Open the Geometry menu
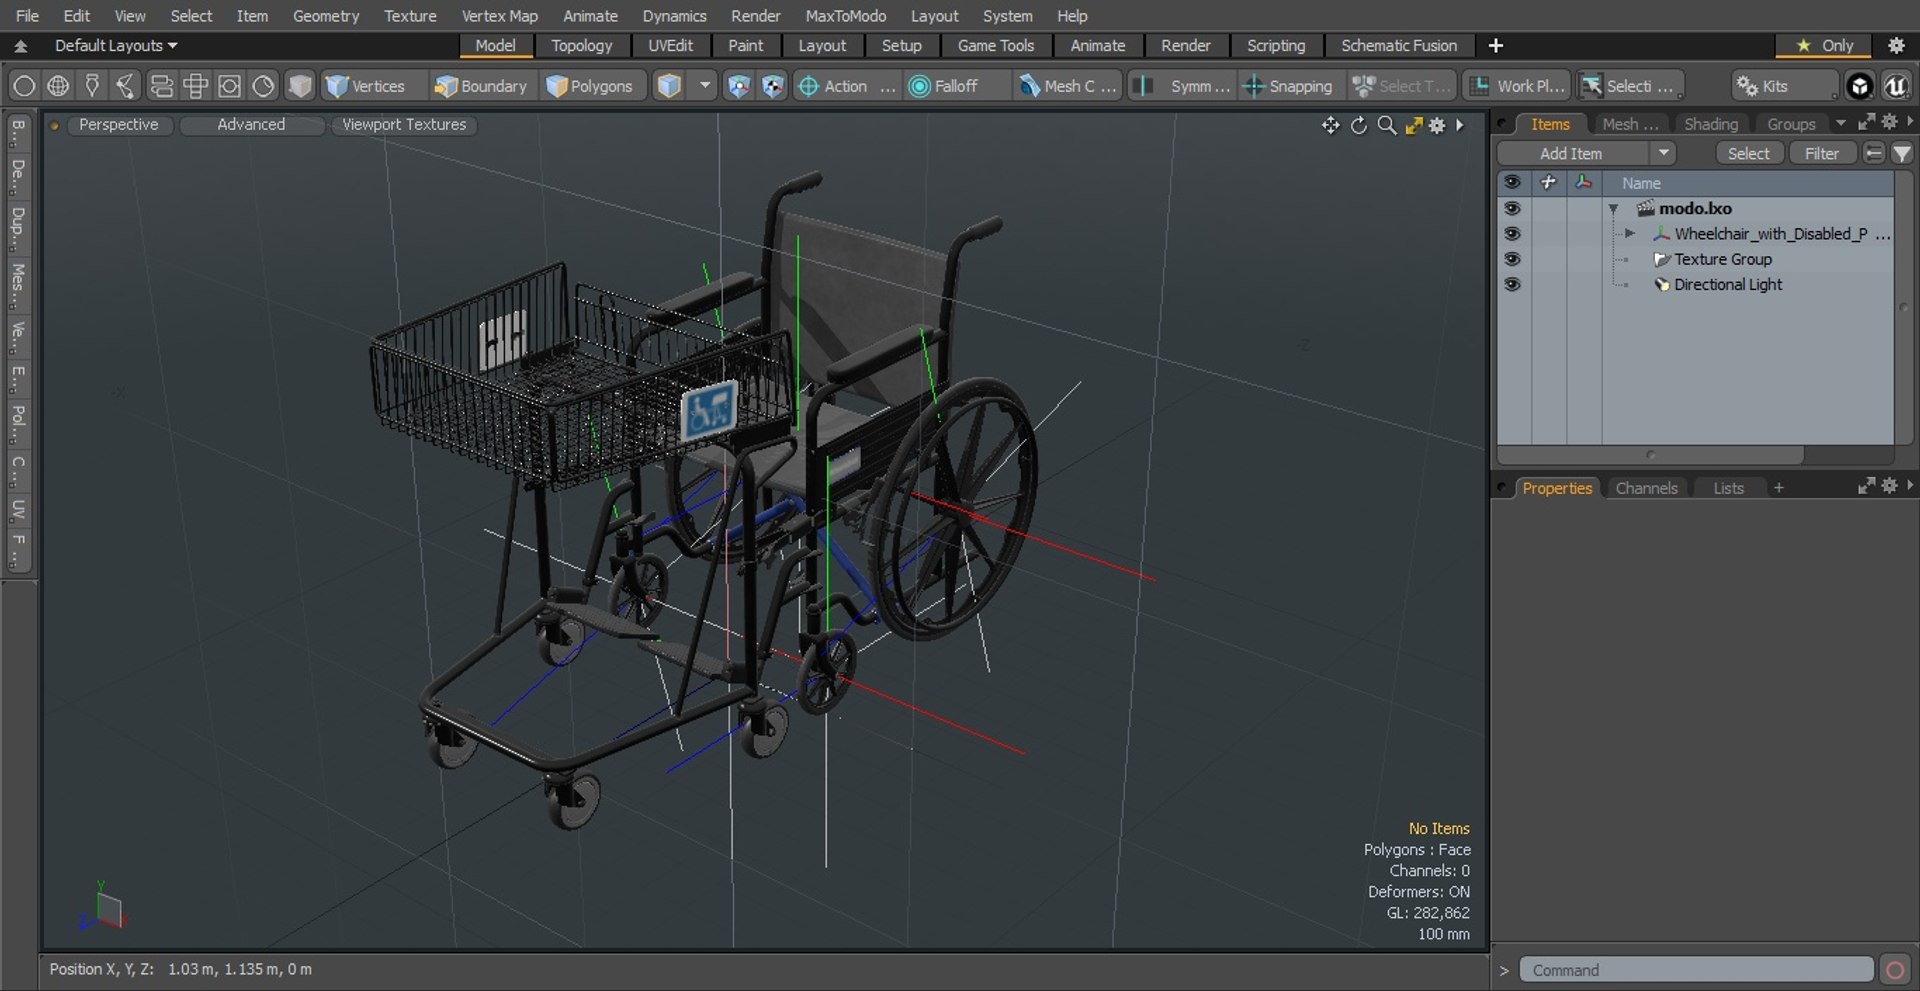 [325, 16]
